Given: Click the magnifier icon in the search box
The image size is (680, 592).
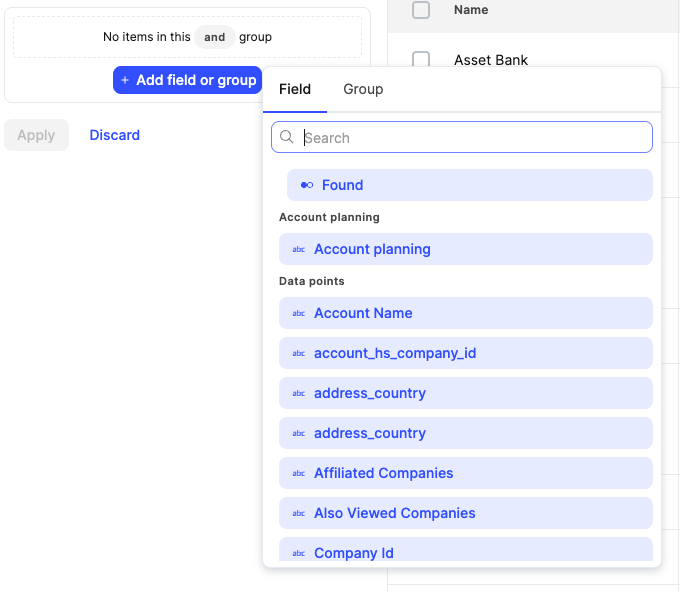Looking at the screenshot, I should pyautogui.click(x=287, y=138).
